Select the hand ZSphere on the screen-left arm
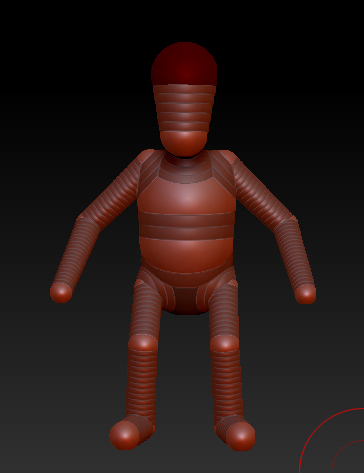Image resolution: width=364 pixels, height=473 pixels. coord(61,292)
